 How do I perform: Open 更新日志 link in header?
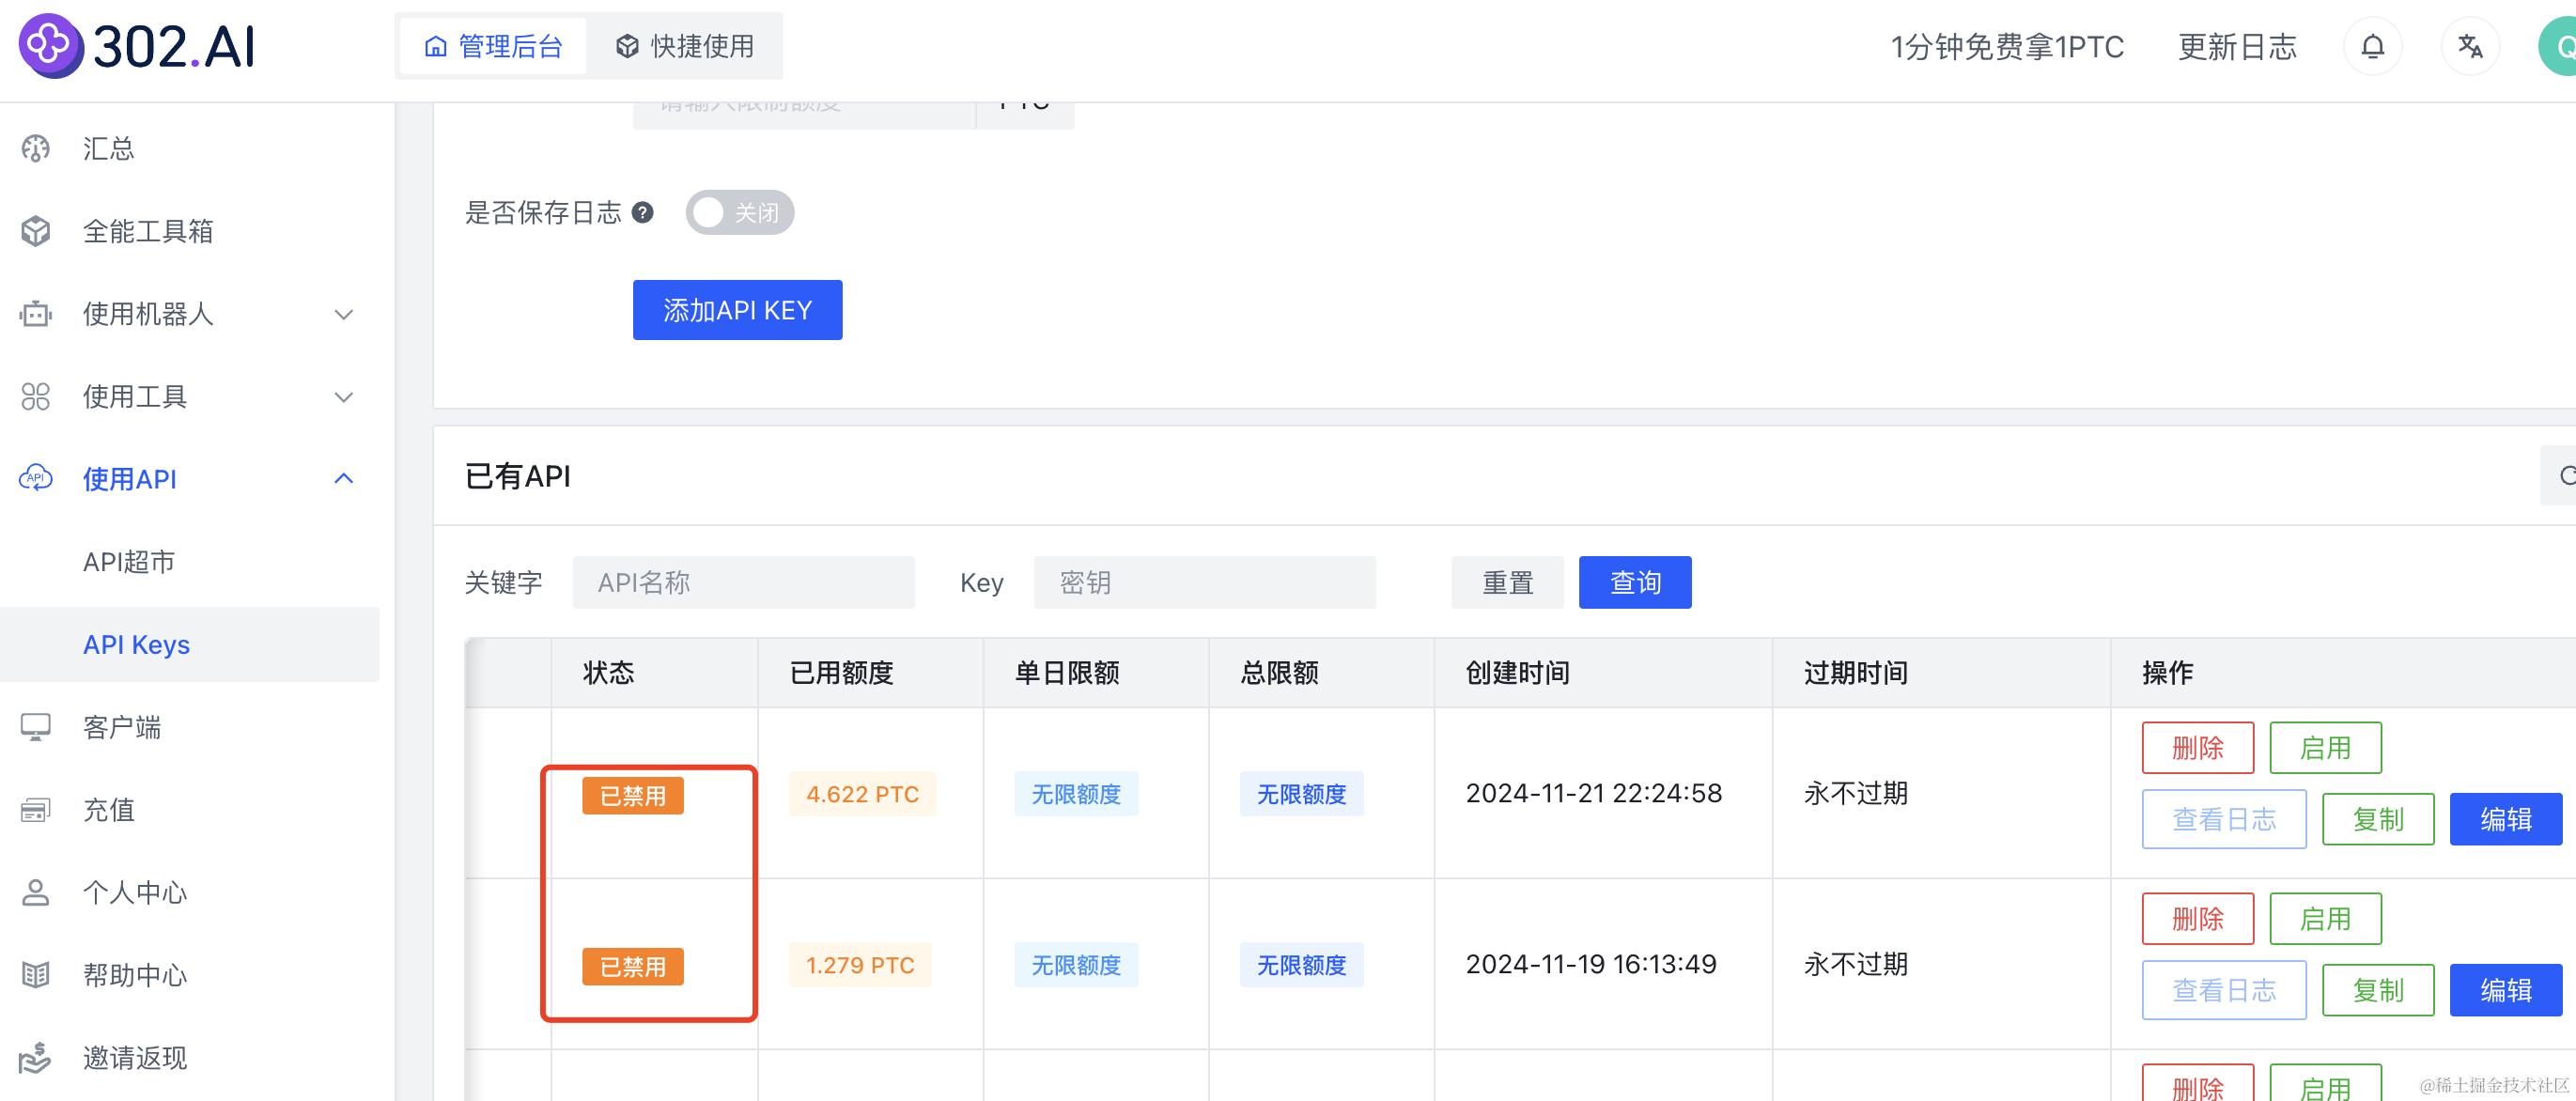[x=2236, y=47]
